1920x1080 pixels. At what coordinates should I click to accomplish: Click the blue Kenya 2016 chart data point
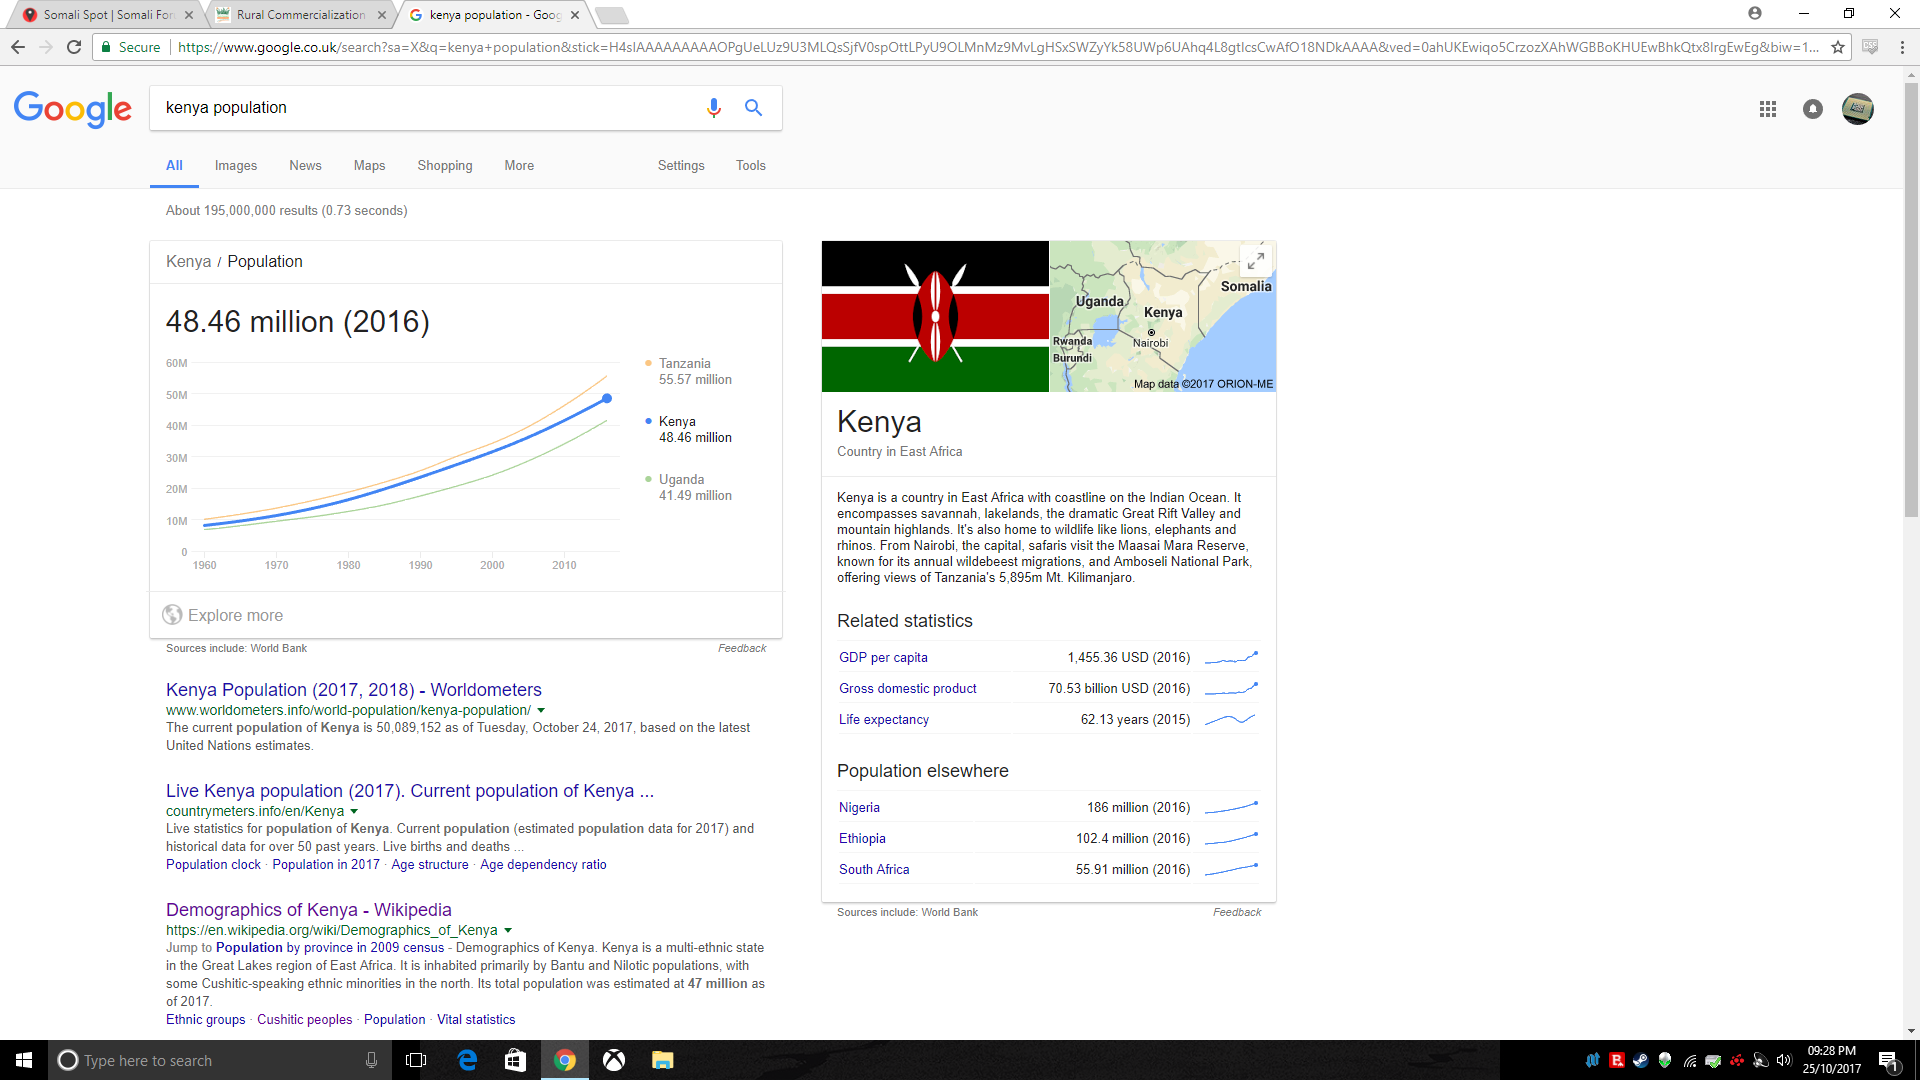point(606,399)
